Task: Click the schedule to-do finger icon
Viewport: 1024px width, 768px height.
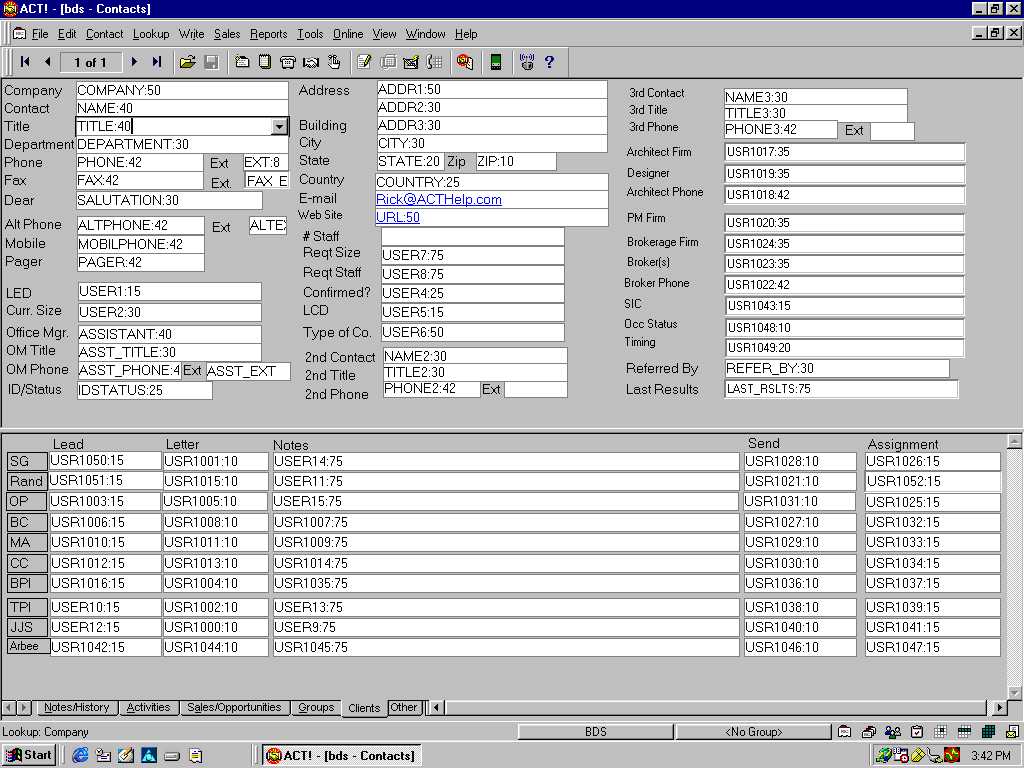Action: [x=334, y=62]
